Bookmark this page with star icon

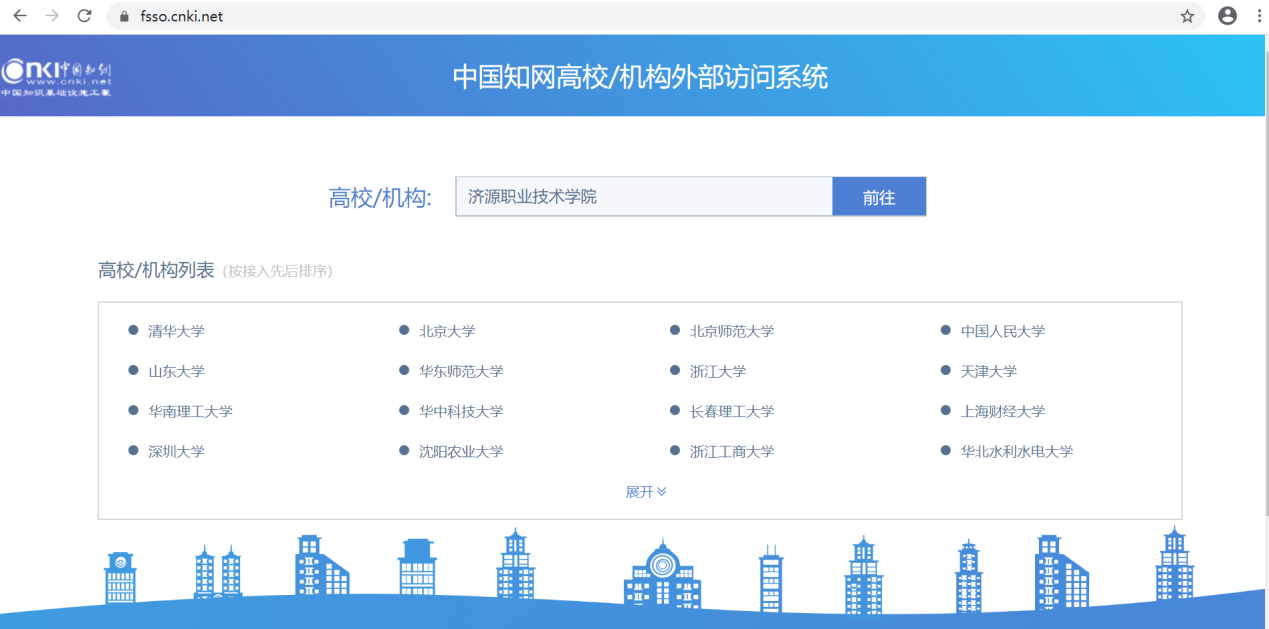coord(1187,16)
